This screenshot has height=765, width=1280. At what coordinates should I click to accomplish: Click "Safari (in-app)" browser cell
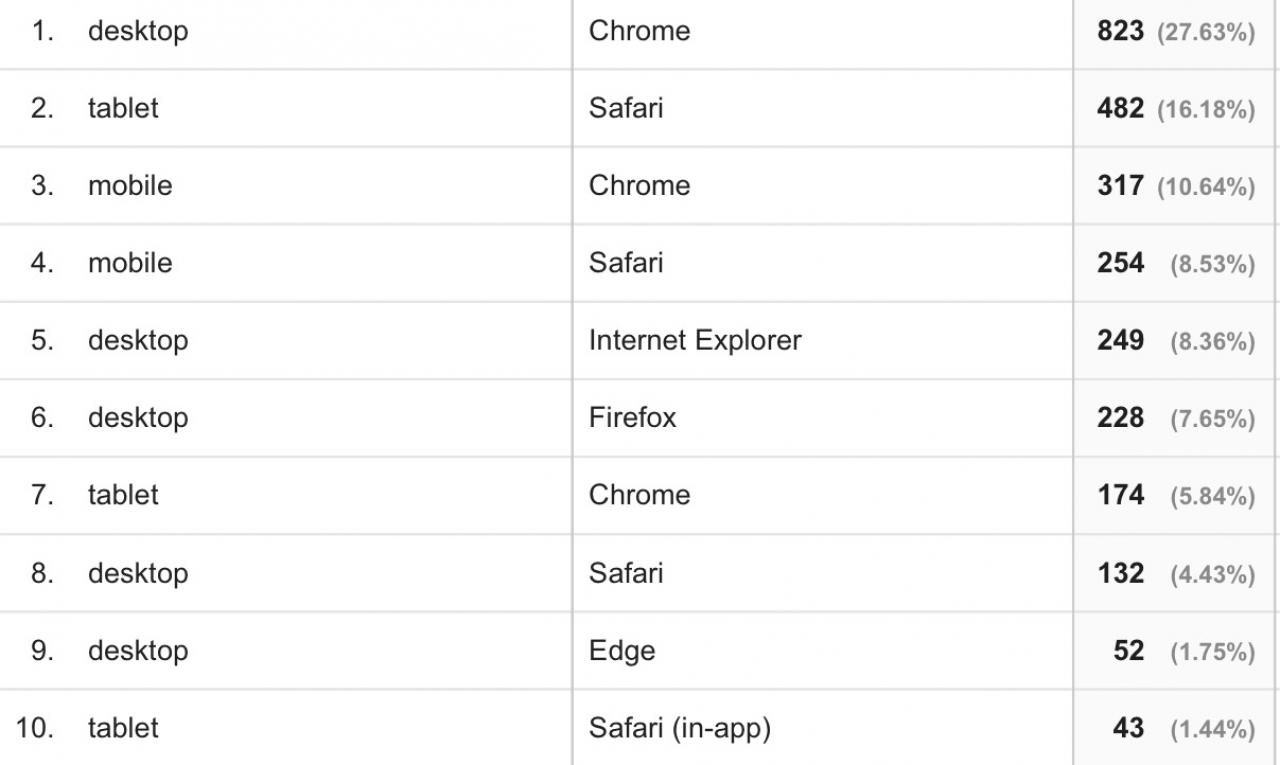click(x=680, y=728)
